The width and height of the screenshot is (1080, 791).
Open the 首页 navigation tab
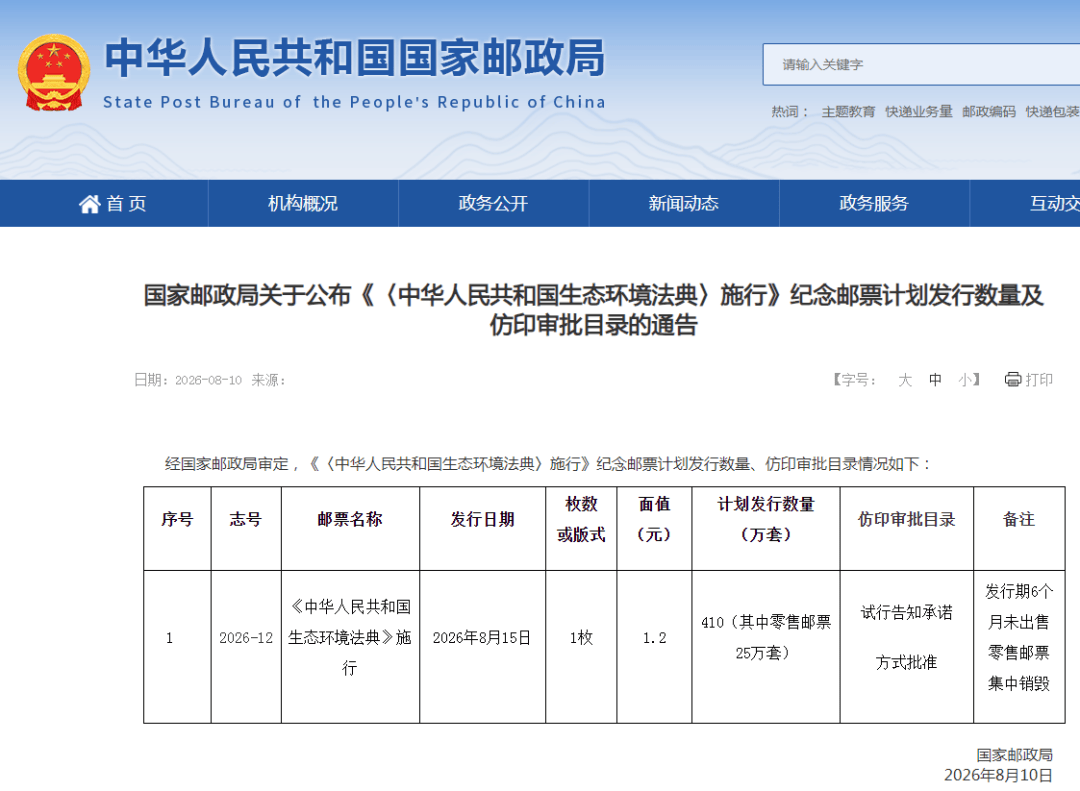[x=113, y=204]
